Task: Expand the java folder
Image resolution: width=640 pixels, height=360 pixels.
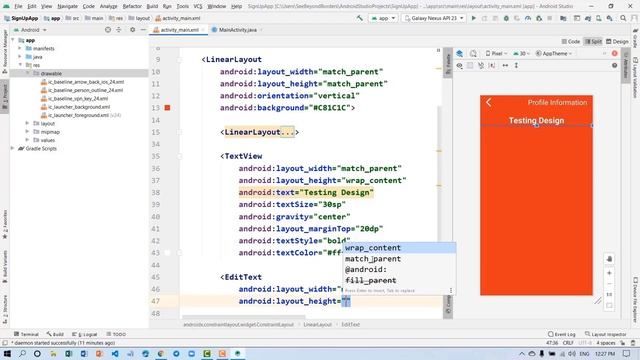Action: click(x=20, y=57)
